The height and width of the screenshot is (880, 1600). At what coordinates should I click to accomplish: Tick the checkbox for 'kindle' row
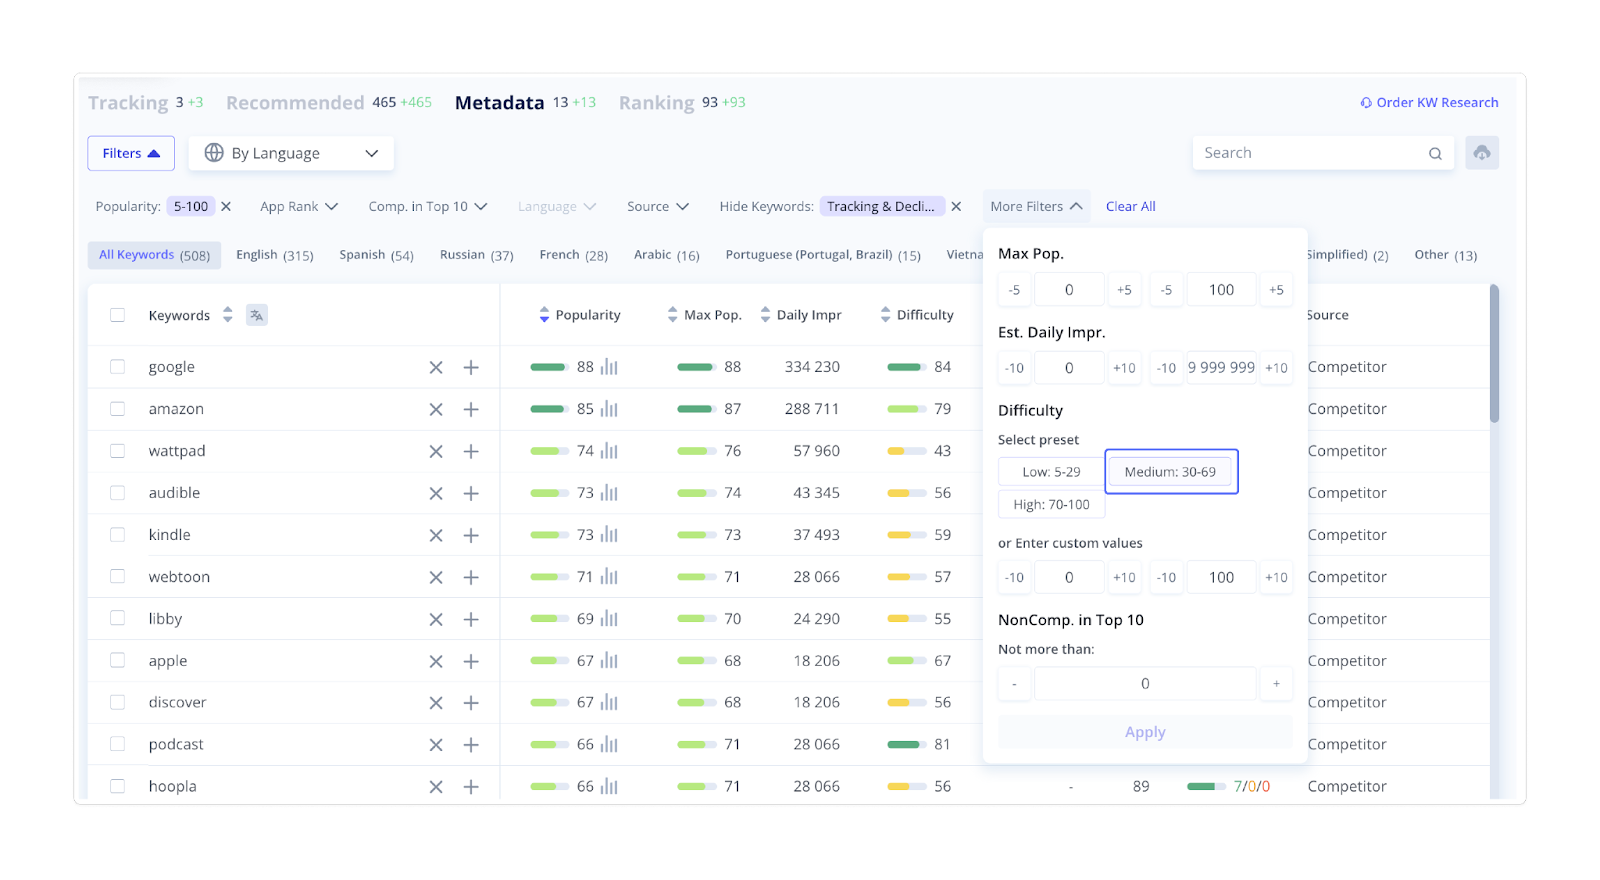pyautogui.click(x=118, y=535)
